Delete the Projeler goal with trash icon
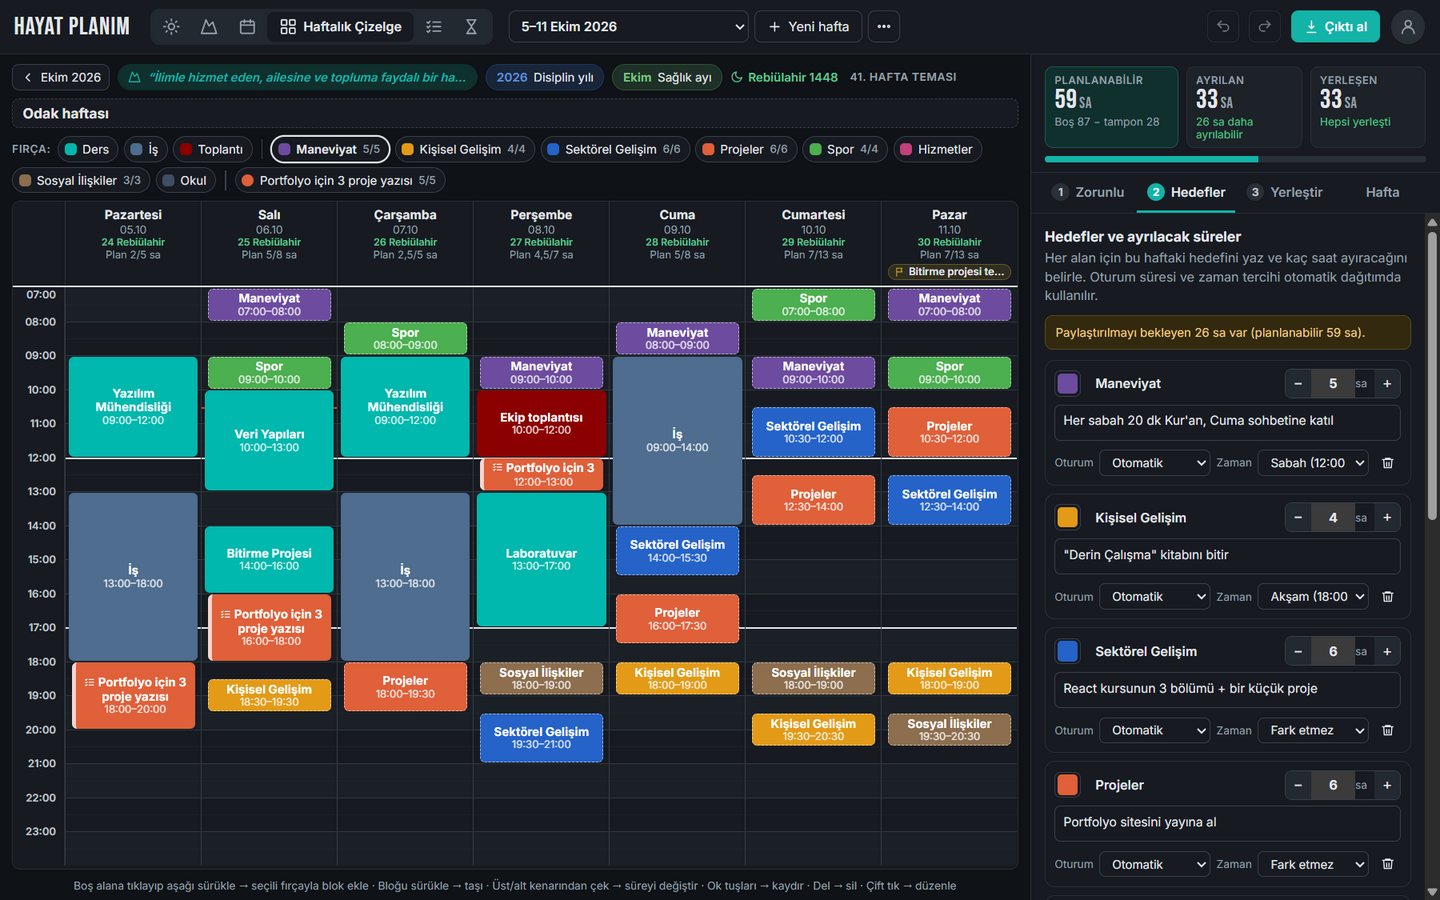Image resolution: width=1440 pixels, height=900 pixels. pos(1388,865)
